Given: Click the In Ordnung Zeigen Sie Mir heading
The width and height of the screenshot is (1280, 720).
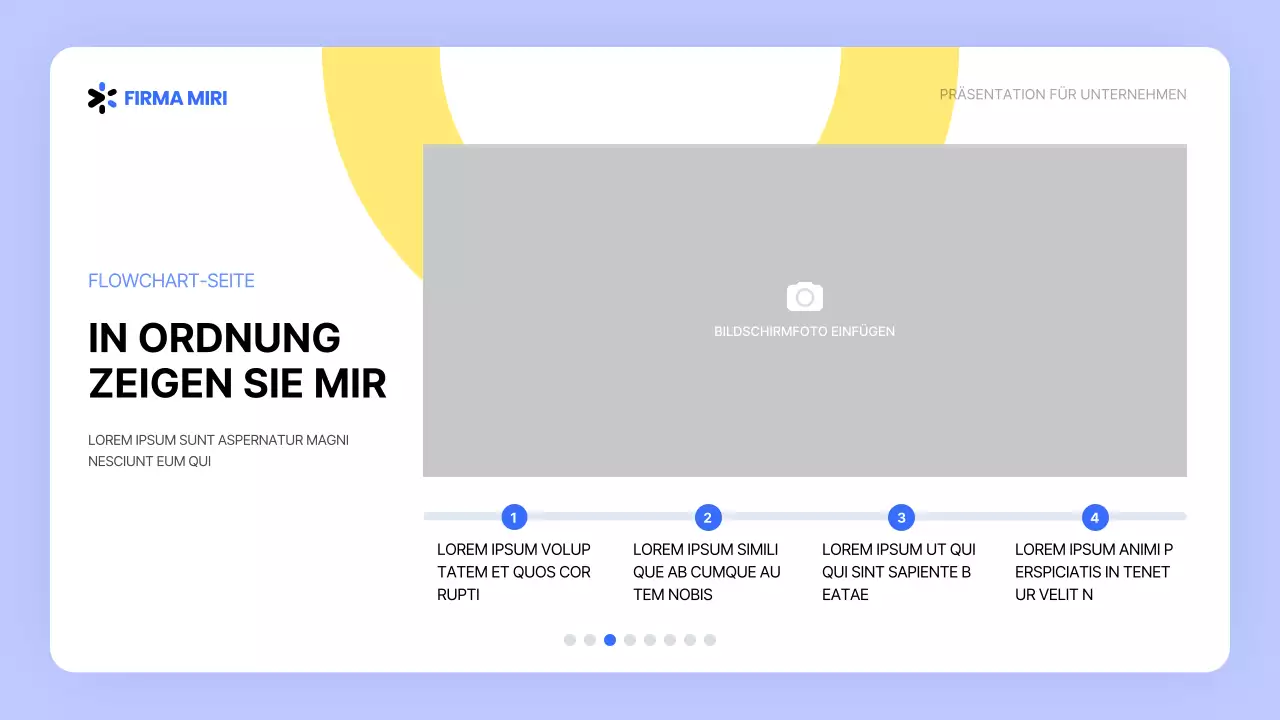Looking at the screenshot, I should pyautogui.click(x=237, y=360).
